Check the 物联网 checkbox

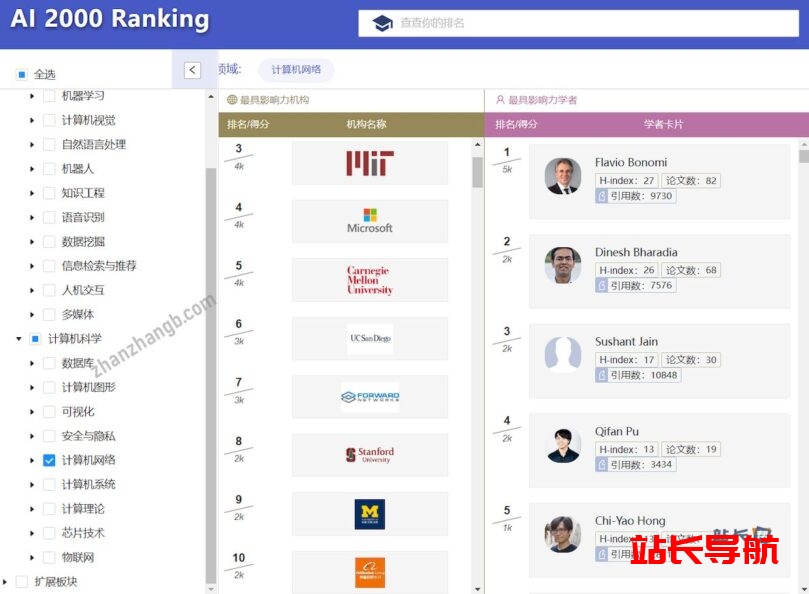(x=49, y=557)
